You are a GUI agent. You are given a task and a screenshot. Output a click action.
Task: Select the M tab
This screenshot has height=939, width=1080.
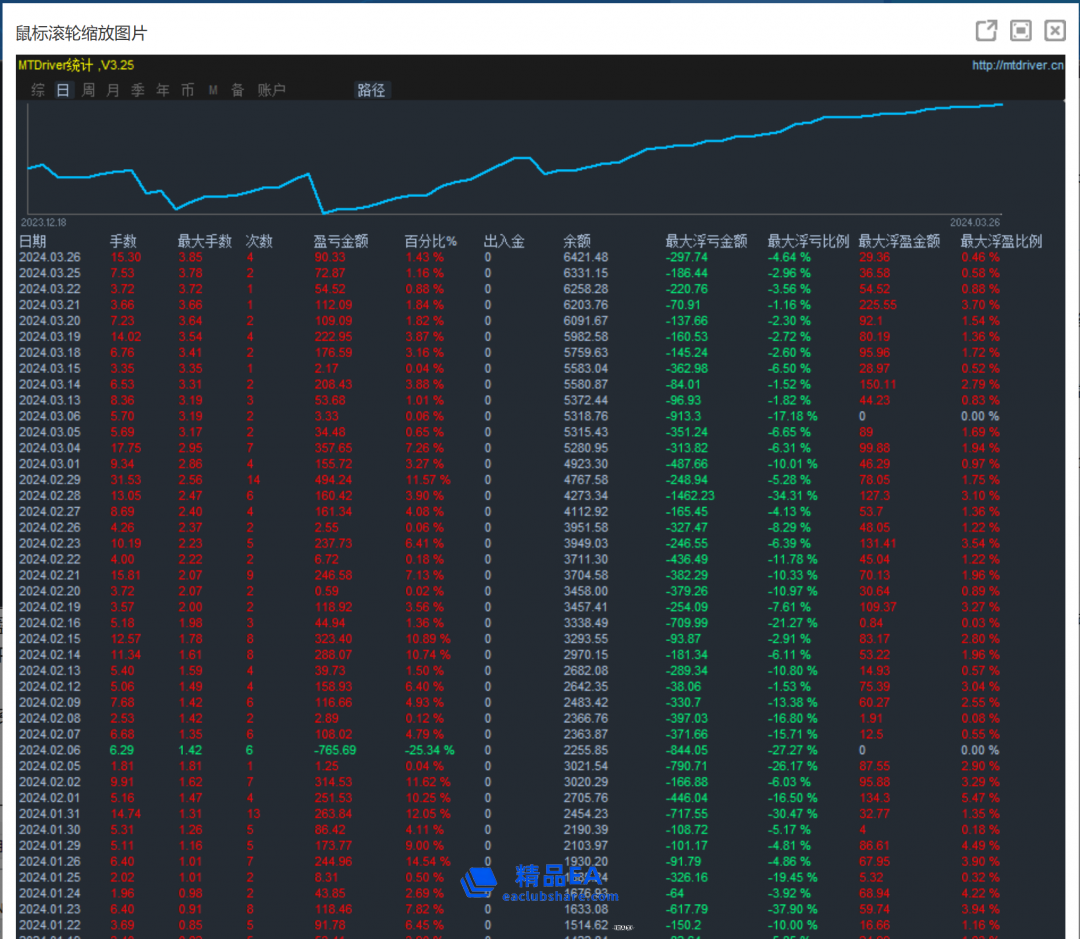point(213,90)
